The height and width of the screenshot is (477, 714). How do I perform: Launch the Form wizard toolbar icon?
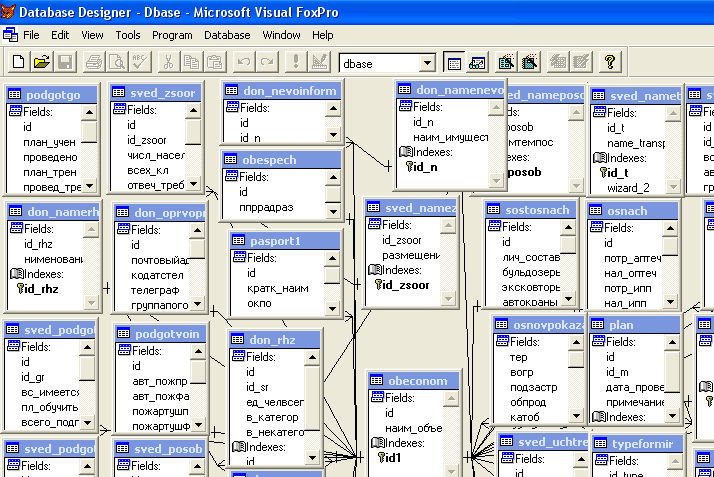(506, 62)
